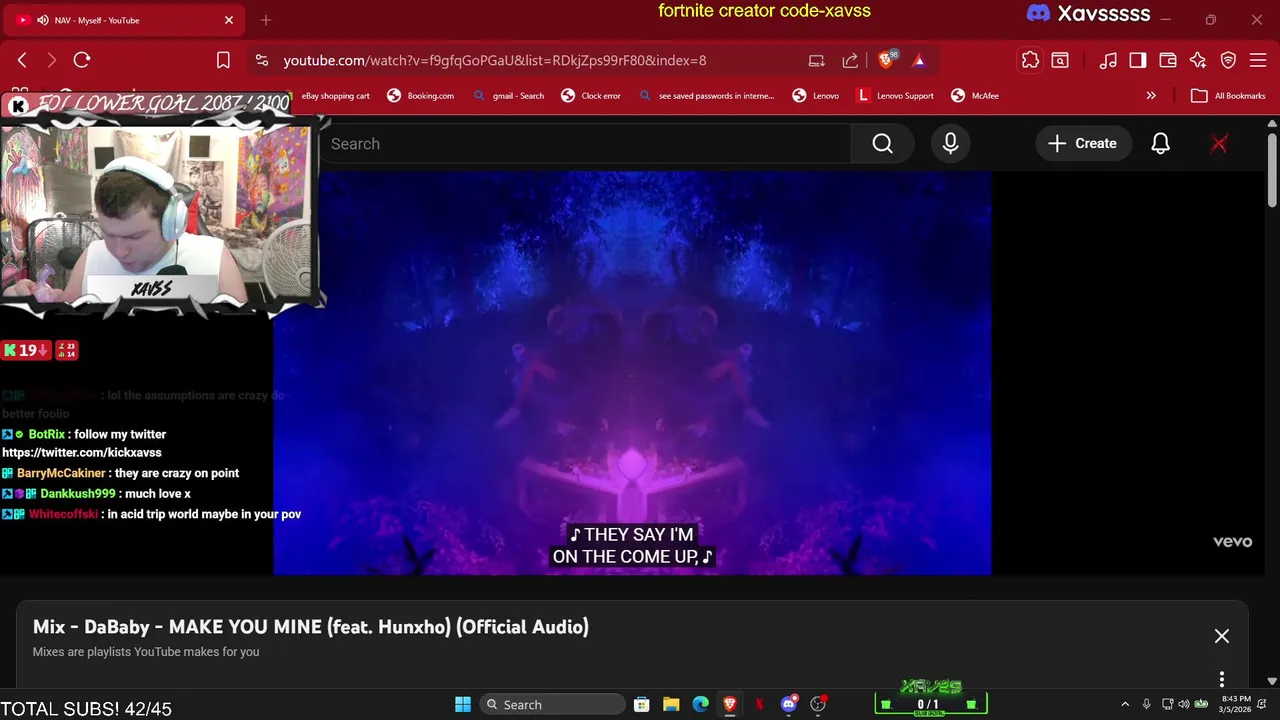Screen dimensions: 1280x720
Task: Open the eBay shopping cart bookmark
Action: [x=333, y=96]
